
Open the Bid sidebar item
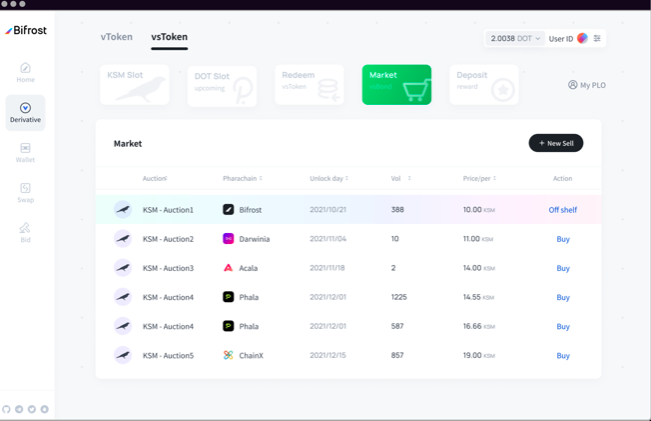click(x=25, y=233)
